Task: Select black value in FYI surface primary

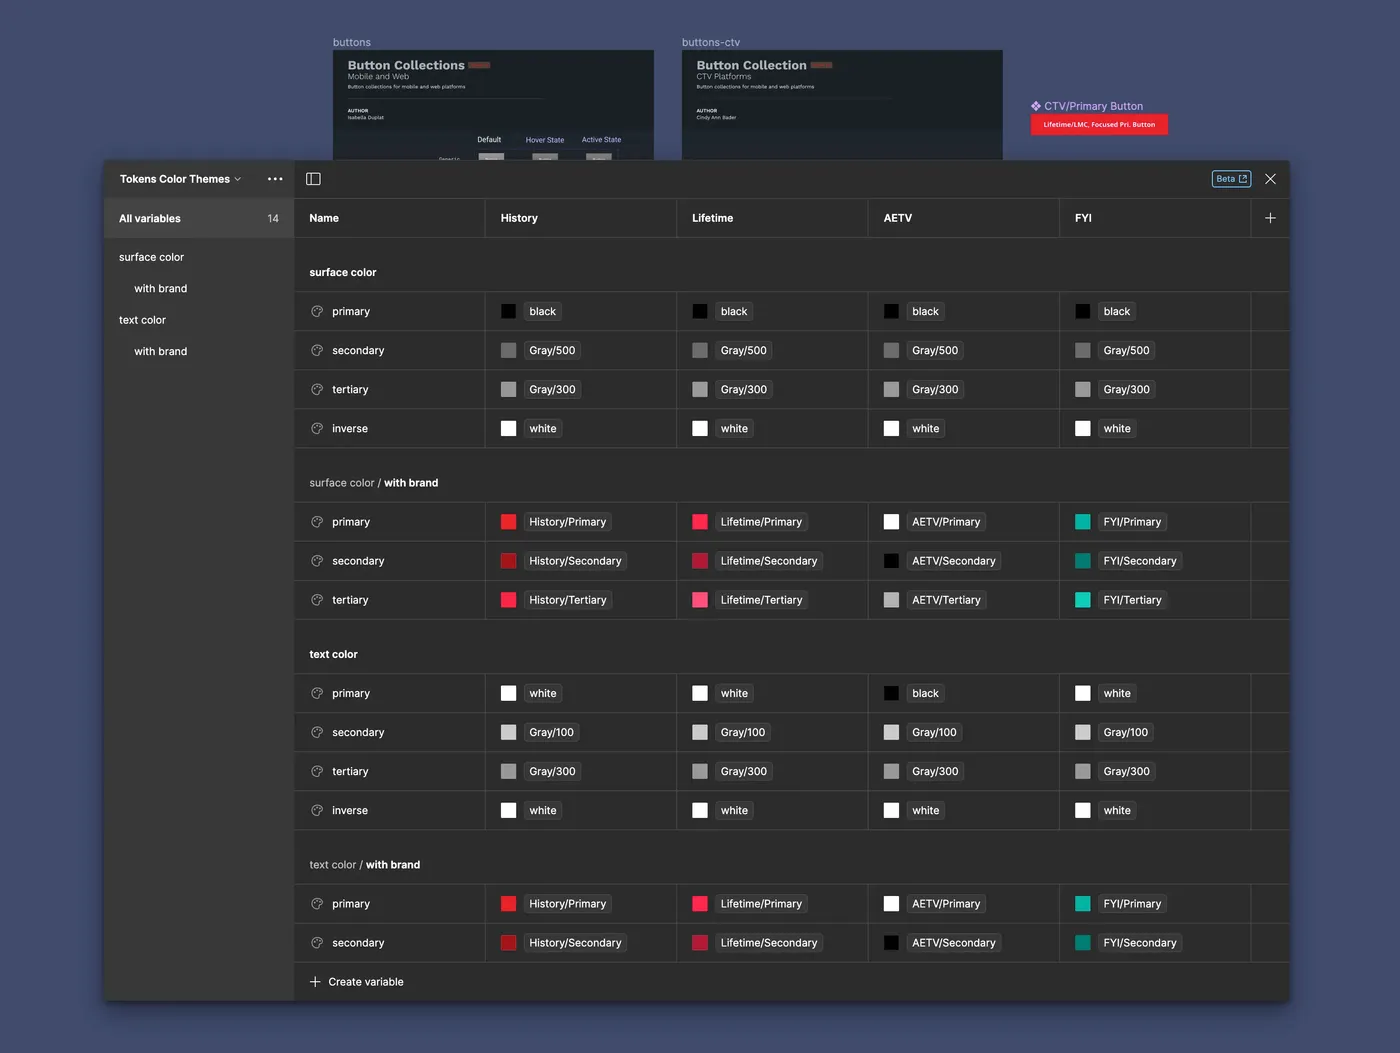Action: [x=1117, y=311]
